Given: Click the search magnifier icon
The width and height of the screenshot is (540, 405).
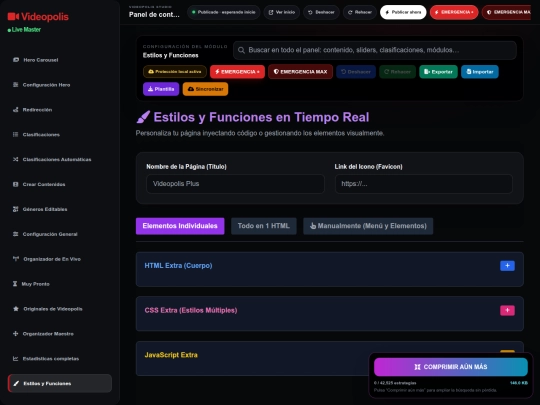Looking at the screenshot, I should point(241,50).
